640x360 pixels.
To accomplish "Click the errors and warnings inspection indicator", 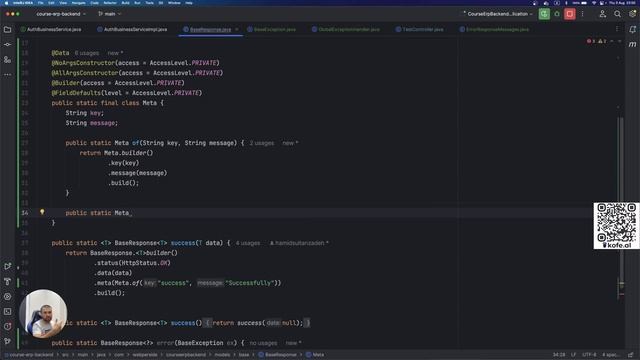I will 596,41.
